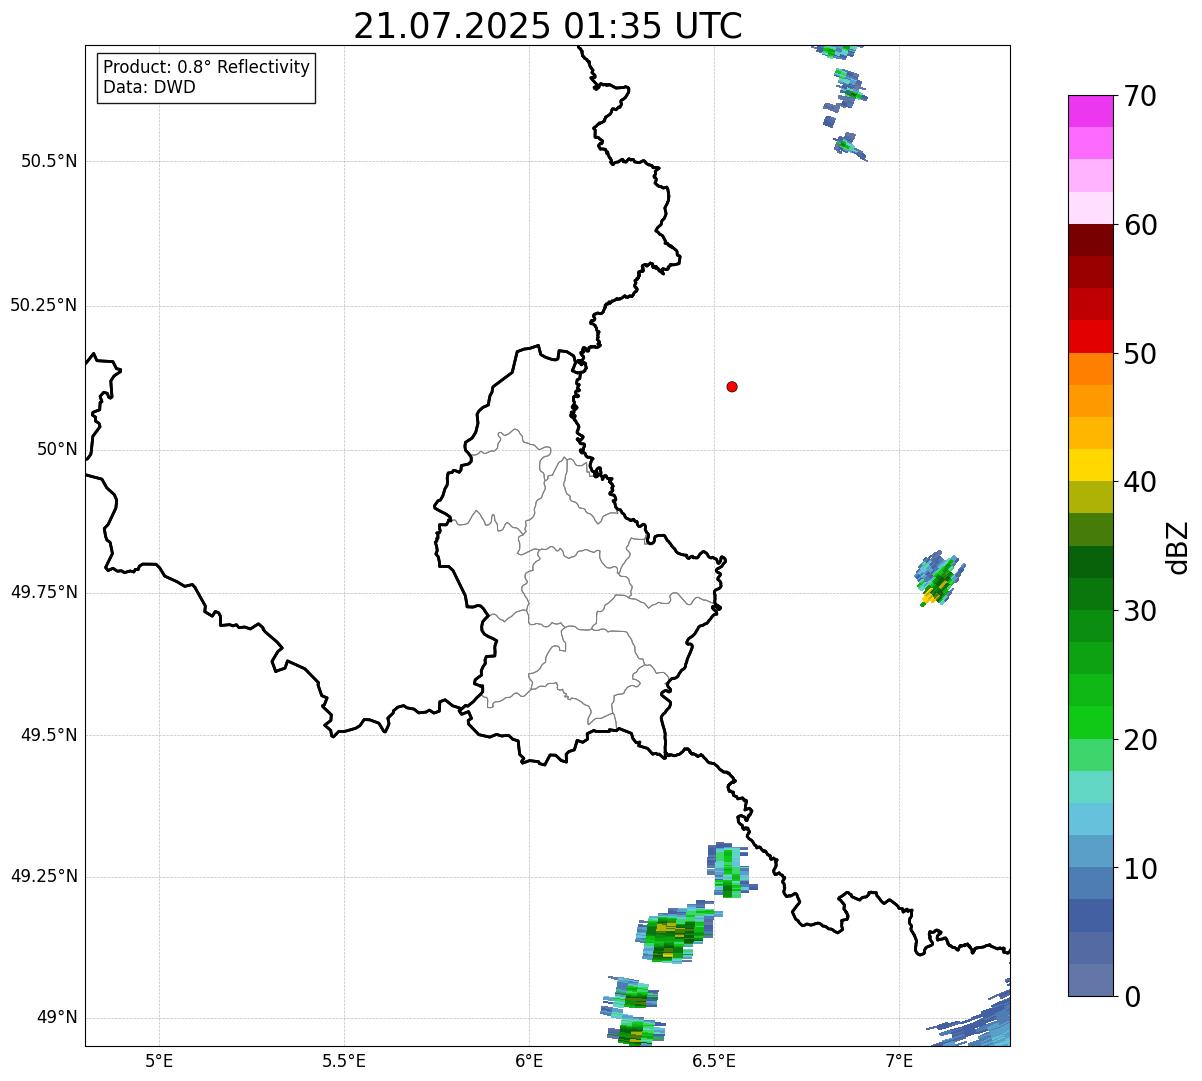
Task: Click the colorbar '10' tick label
Action: (x=1140, y=868)
